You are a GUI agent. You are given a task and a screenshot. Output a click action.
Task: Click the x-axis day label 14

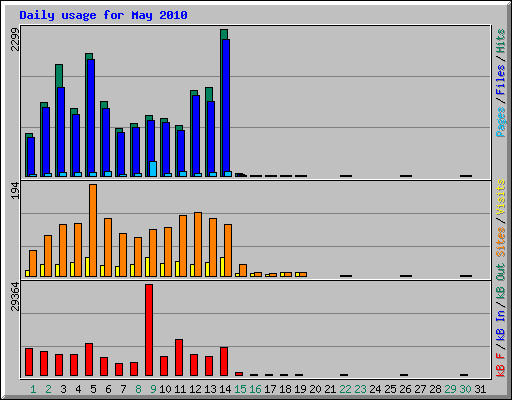pyautogui.click(x=225, y=389)
